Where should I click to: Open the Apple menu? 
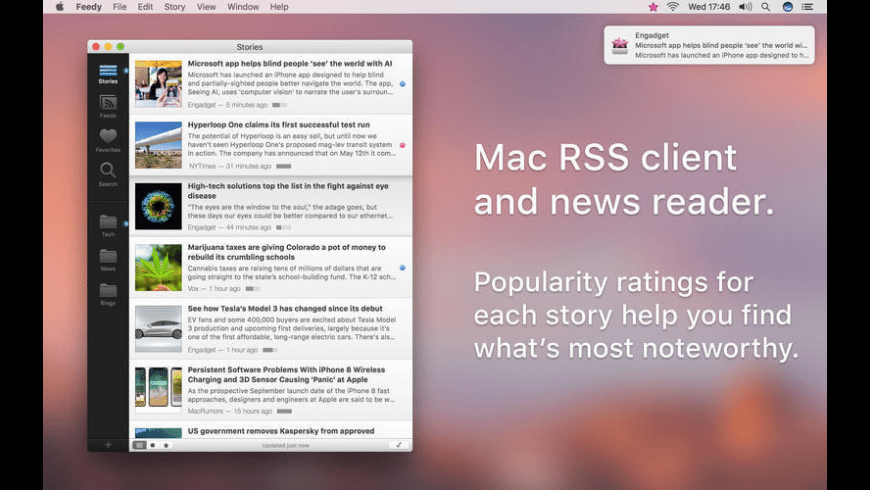point(59,7)
